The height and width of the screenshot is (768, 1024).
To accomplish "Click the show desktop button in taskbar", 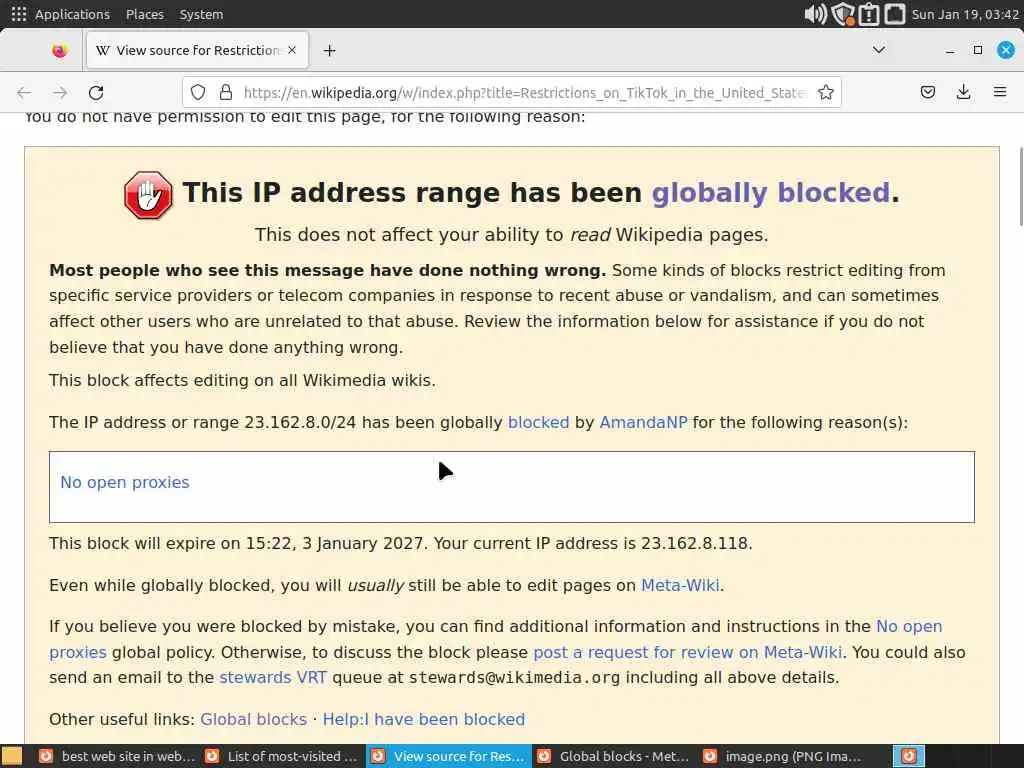I will [x=12, y=756].
